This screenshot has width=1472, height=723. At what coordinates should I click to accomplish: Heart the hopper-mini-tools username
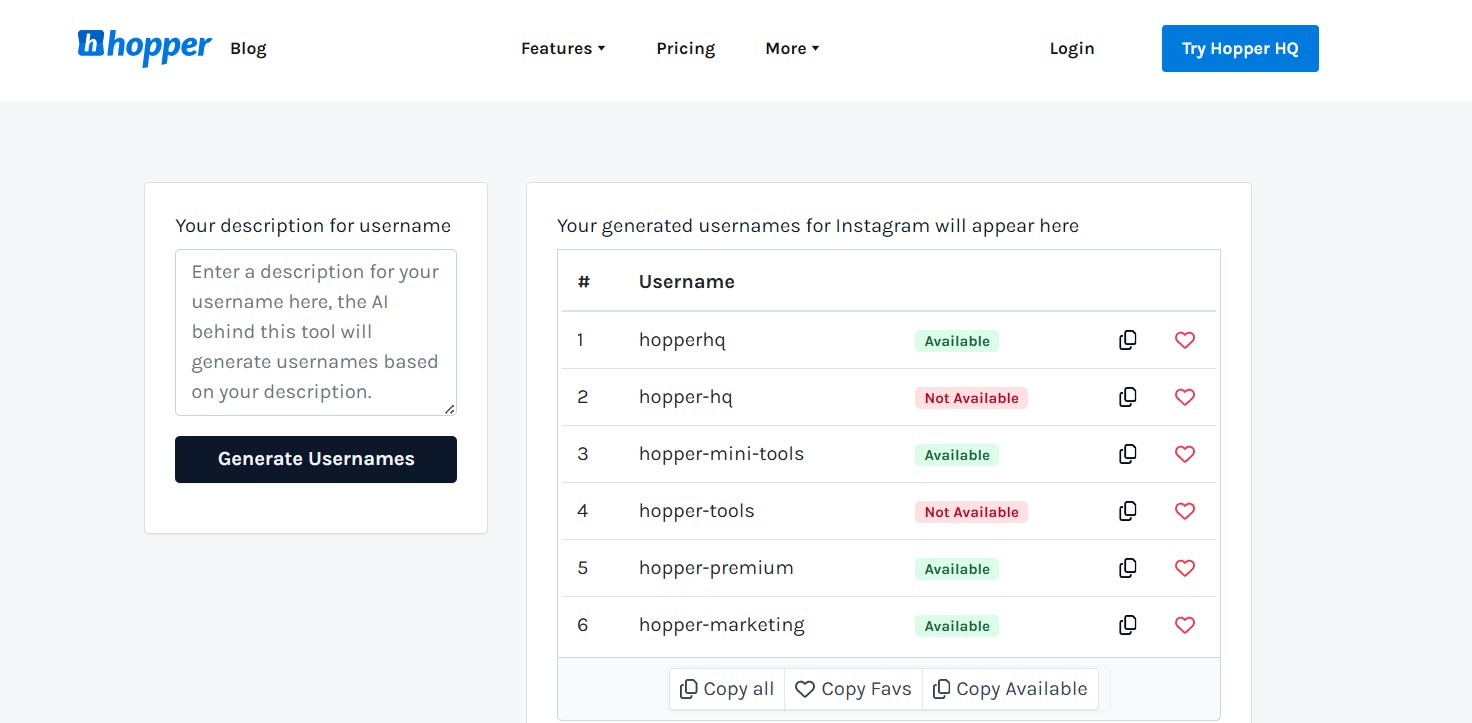(x=1185, y=454)
